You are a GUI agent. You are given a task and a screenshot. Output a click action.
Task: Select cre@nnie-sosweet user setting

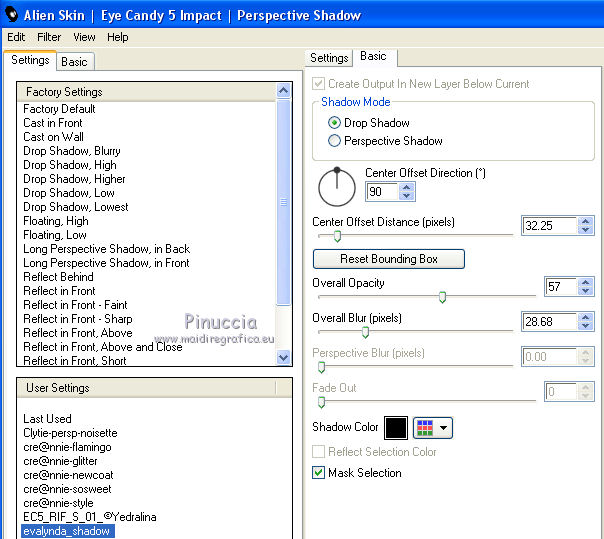point(67,489)
